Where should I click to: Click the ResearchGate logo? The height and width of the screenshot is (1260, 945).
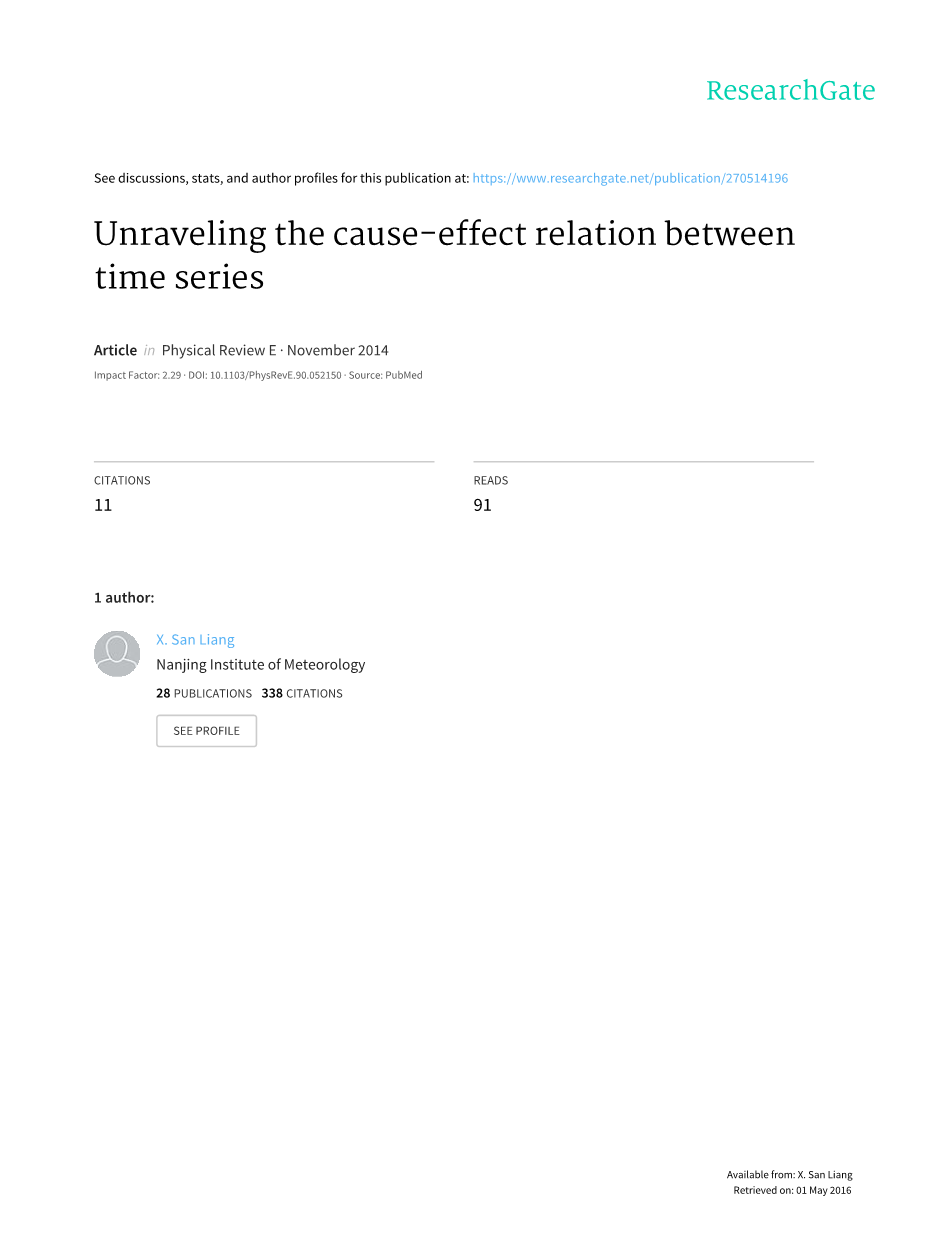pyautogui.click(x=790, y=91)
